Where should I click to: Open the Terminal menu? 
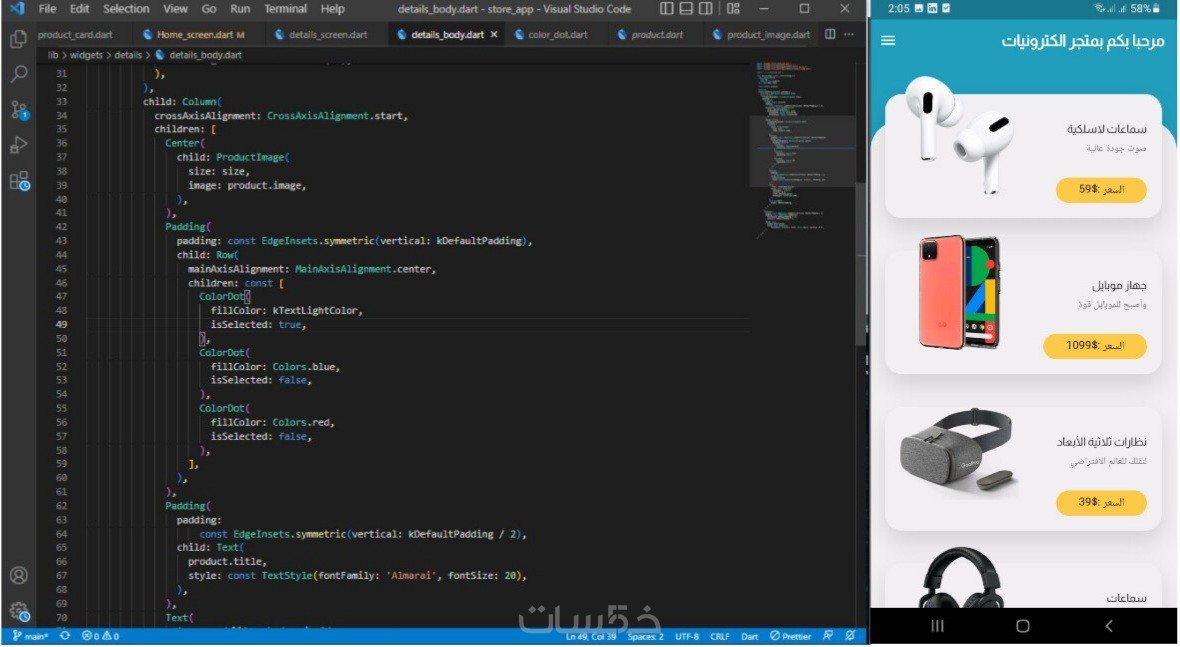(x=285, y=9)
